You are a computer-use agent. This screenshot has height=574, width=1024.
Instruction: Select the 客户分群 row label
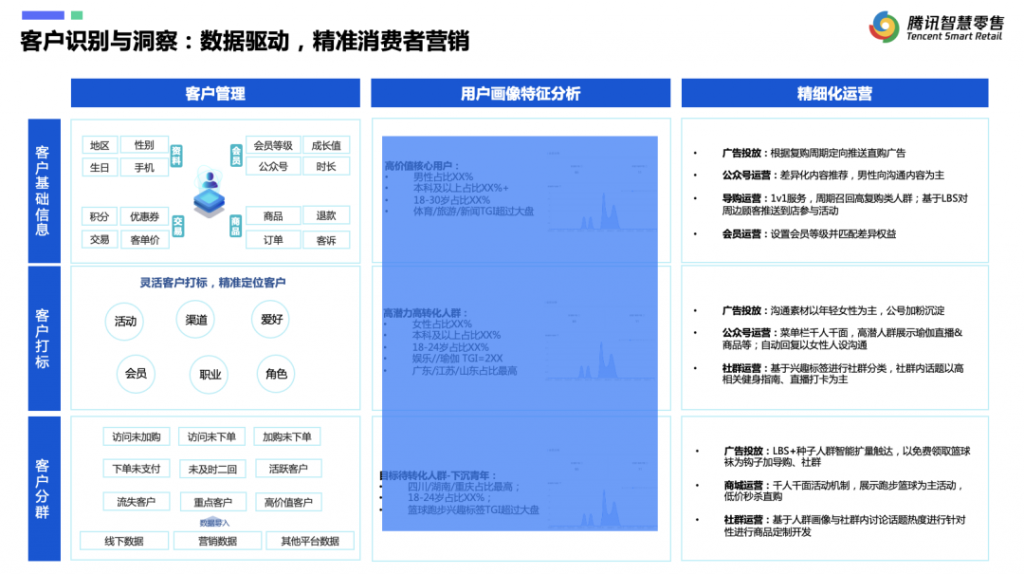click(x=44, y=488)
